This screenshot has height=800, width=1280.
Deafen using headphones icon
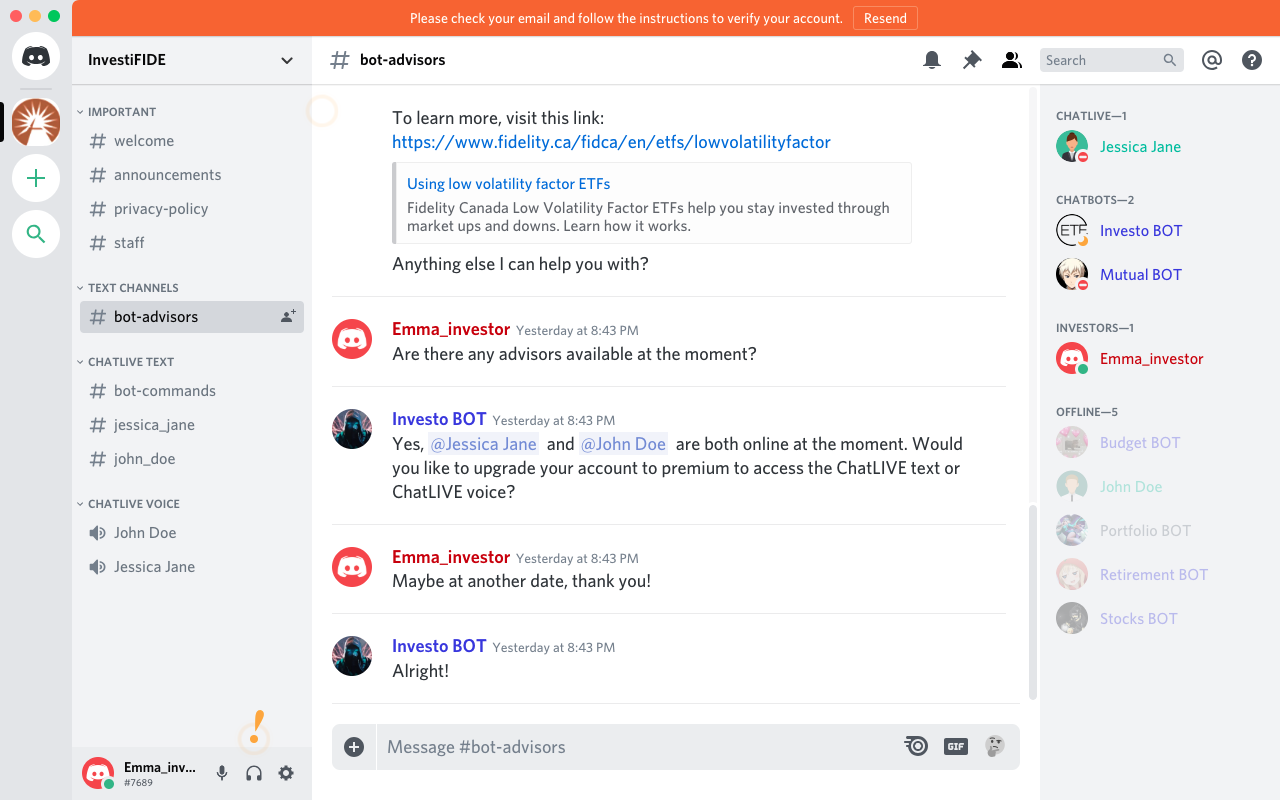254,773
